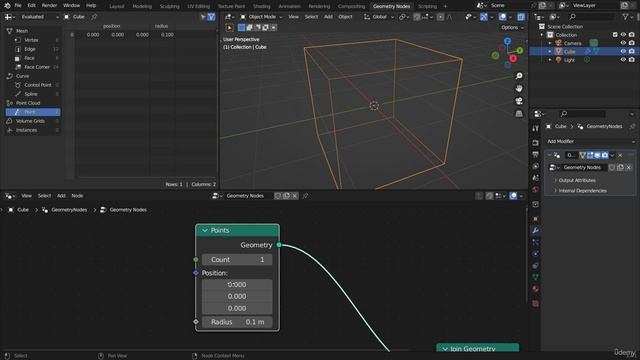
Task: Open the Edit menu in top bar
Action: pos(31,6)
